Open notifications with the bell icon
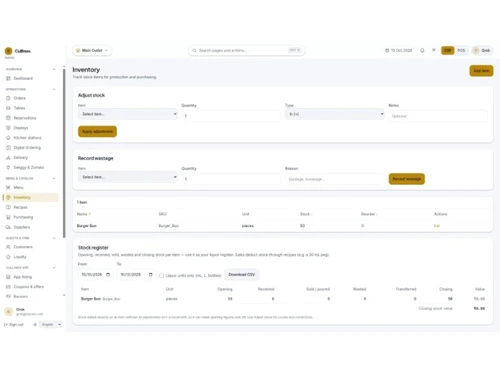Screen dimensions: 500x375 point(422,50)
